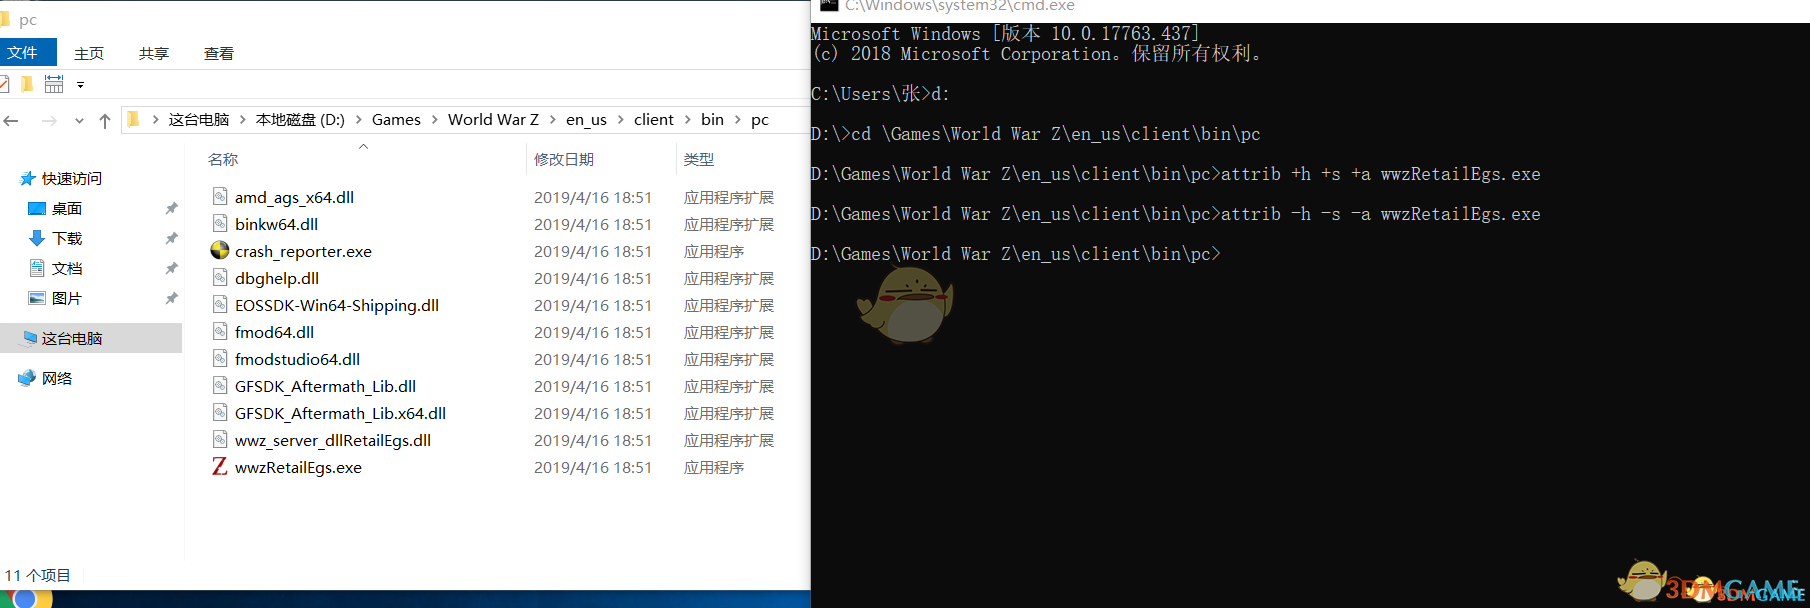Open the recent locations dropdown arrow
The width and height of the screenshot is (1810, 608).
pos(79,121)
